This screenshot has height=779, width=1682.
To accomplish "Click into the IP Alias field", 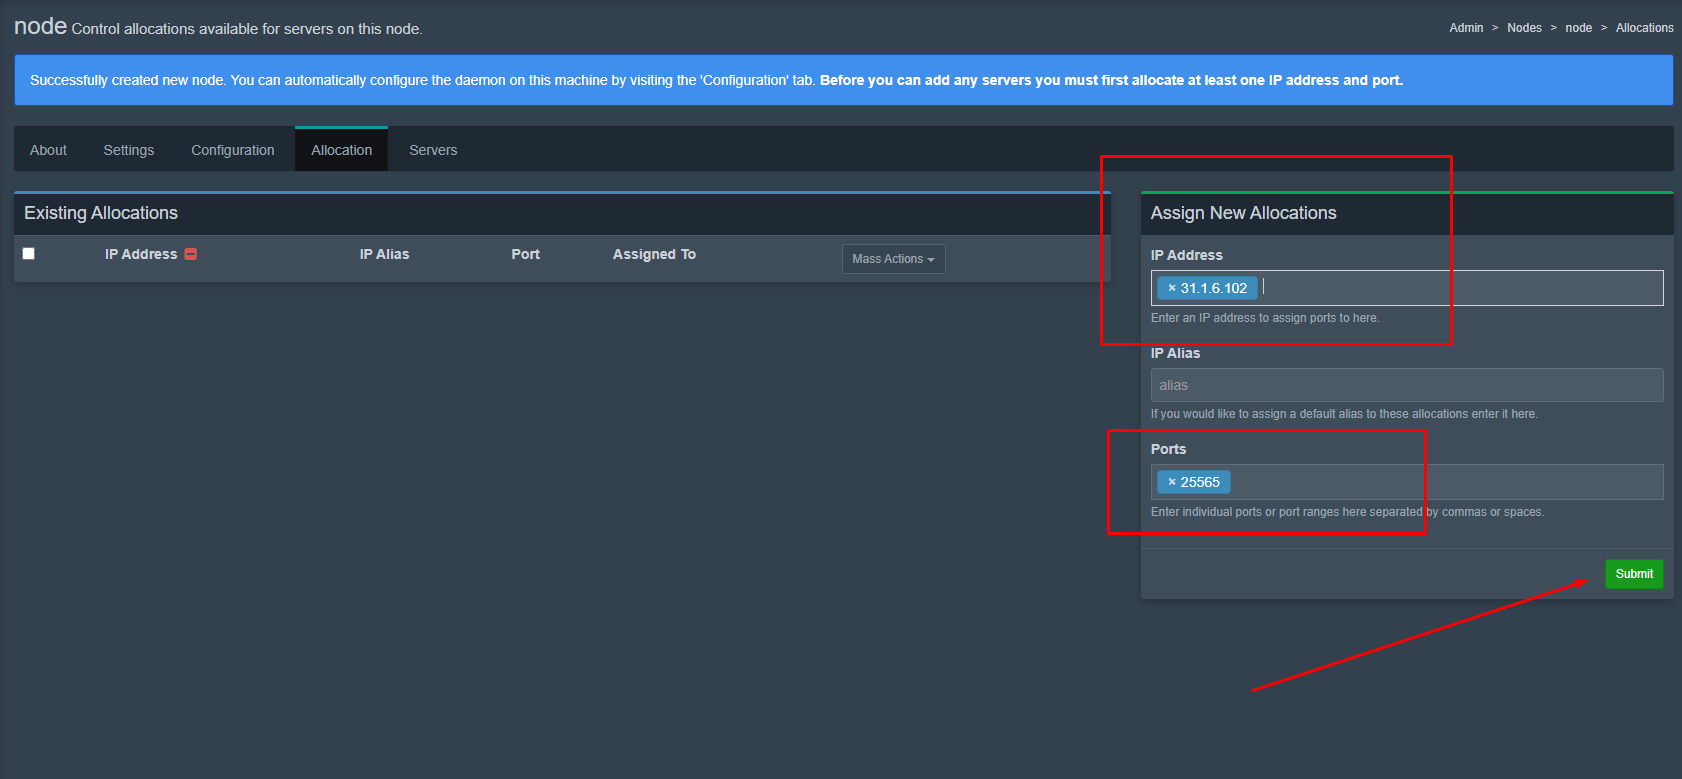I will tap(1406, 385).
